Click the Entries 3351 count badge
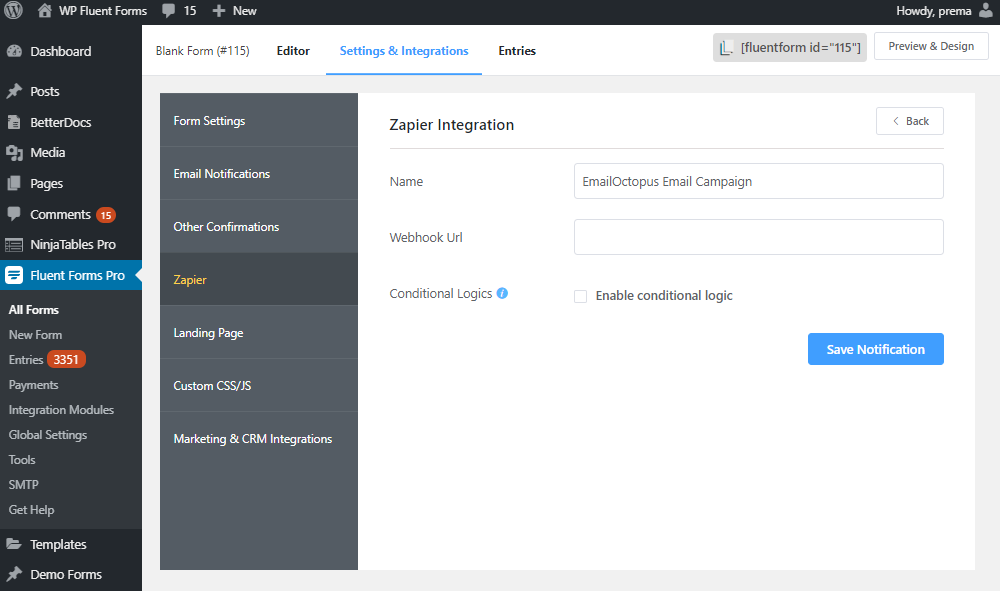Viewport: 1000px width, 591px height. click(x=66, y=360)
